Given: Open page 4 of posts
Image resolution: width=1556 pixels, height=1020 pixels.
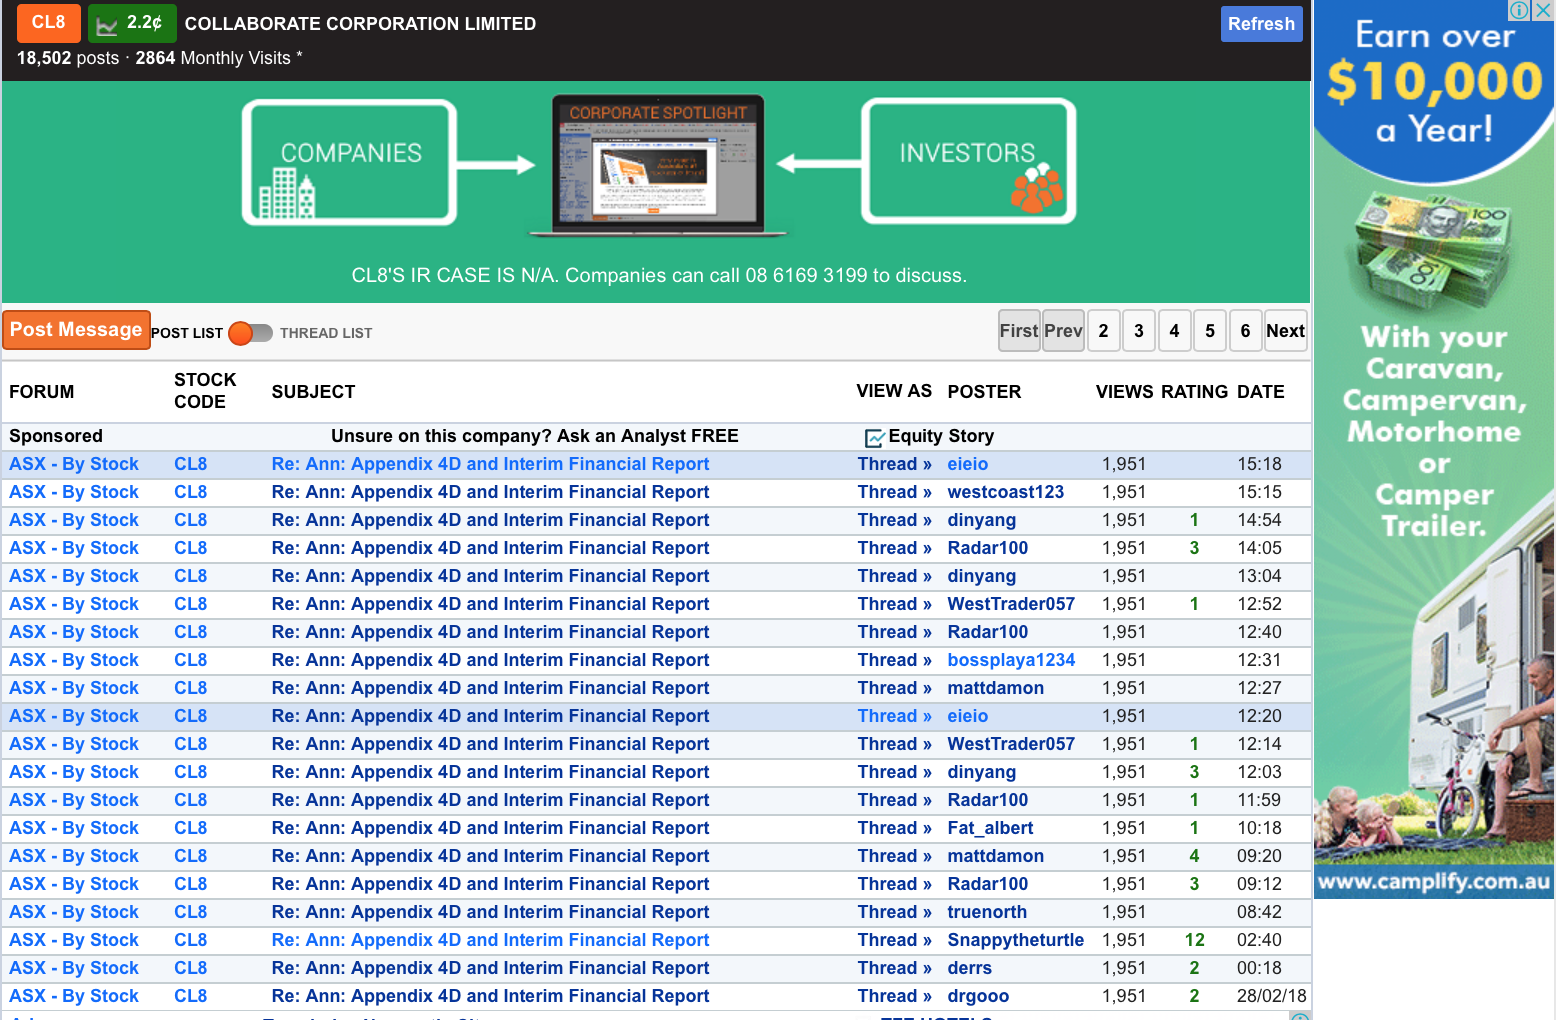Looking at the screenshot, I should (x=1174, y=331).
